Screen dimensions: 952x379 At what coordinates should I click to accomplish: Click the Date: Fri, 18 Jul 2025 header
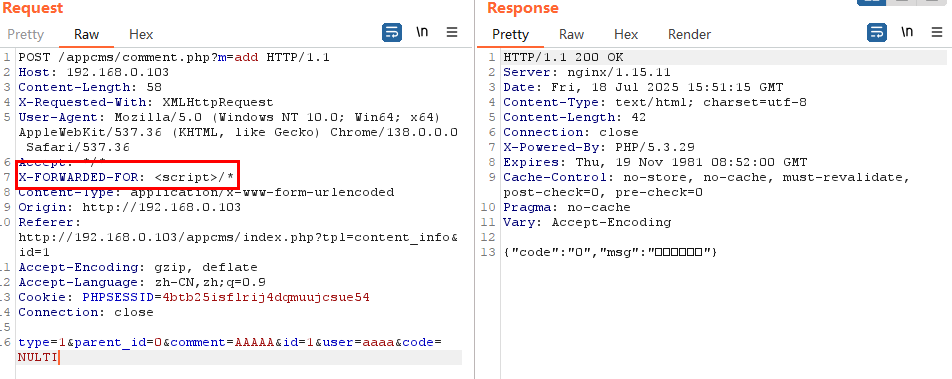(644, 87)
